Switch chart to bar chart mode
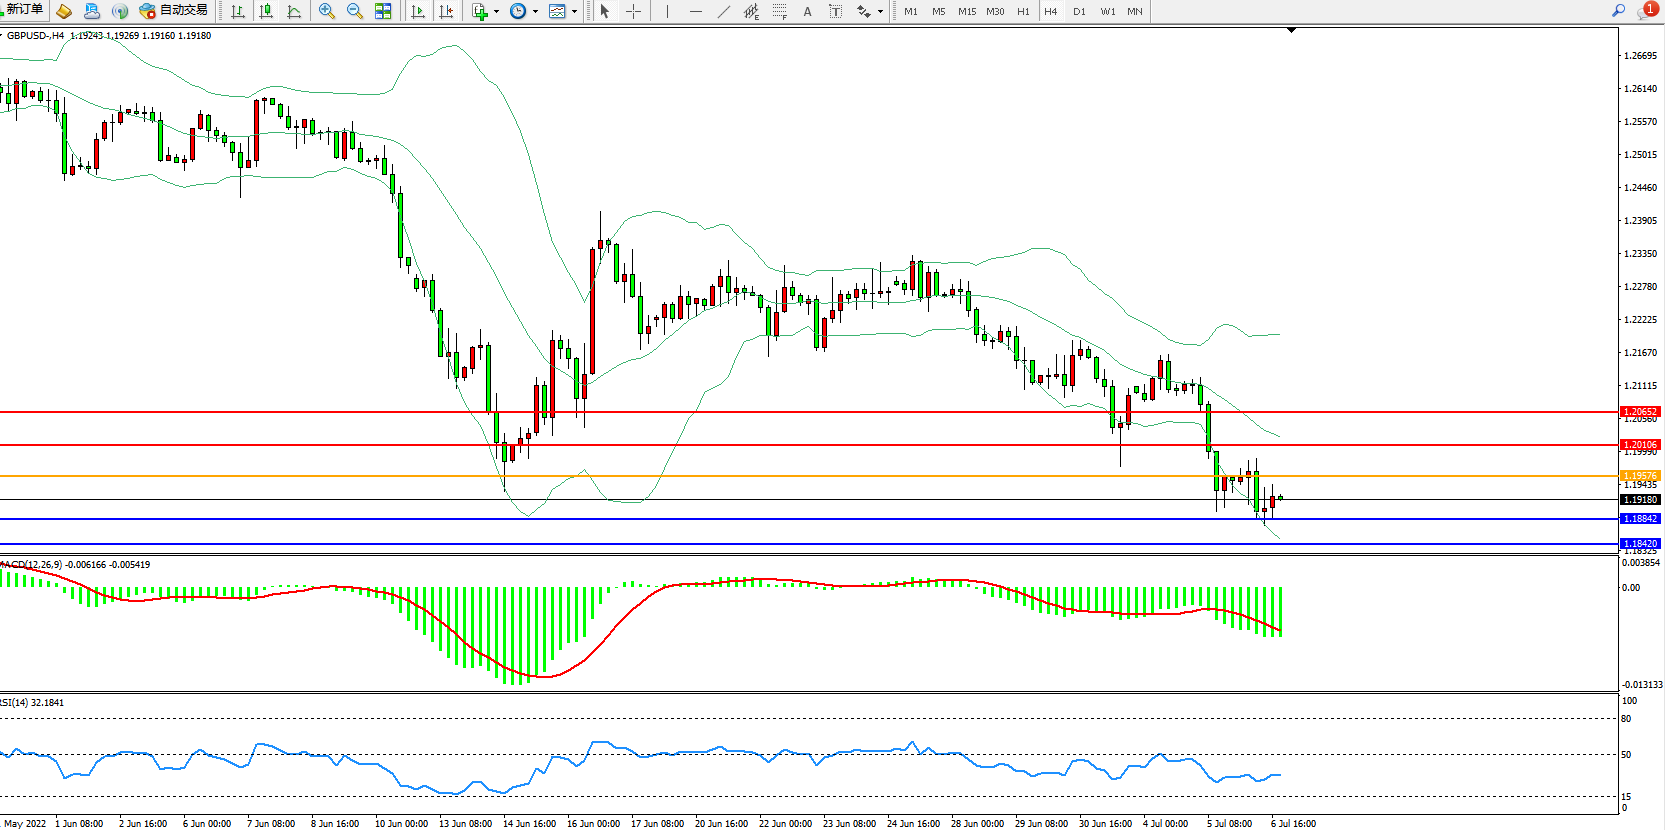This screenshot has height=830, width=1665. coord(238,12)
